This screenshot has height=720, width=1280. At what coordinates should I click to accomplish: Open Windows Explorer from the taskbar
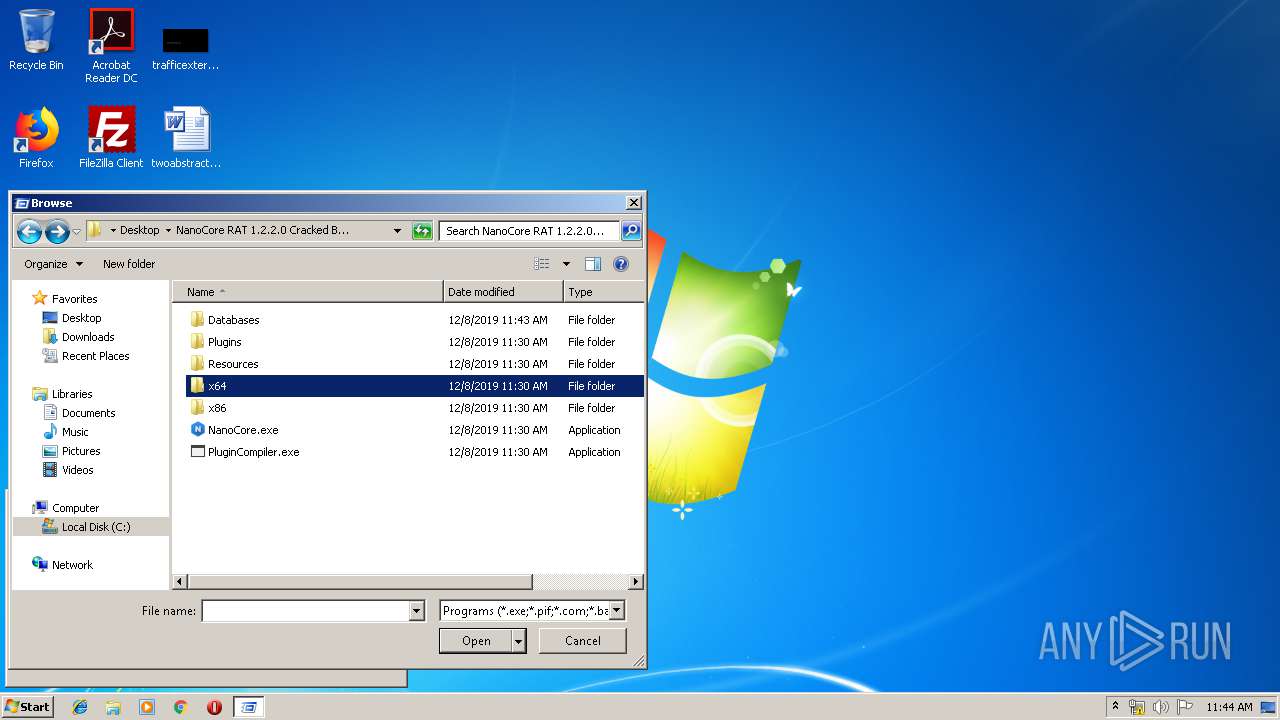pos(113,707)
